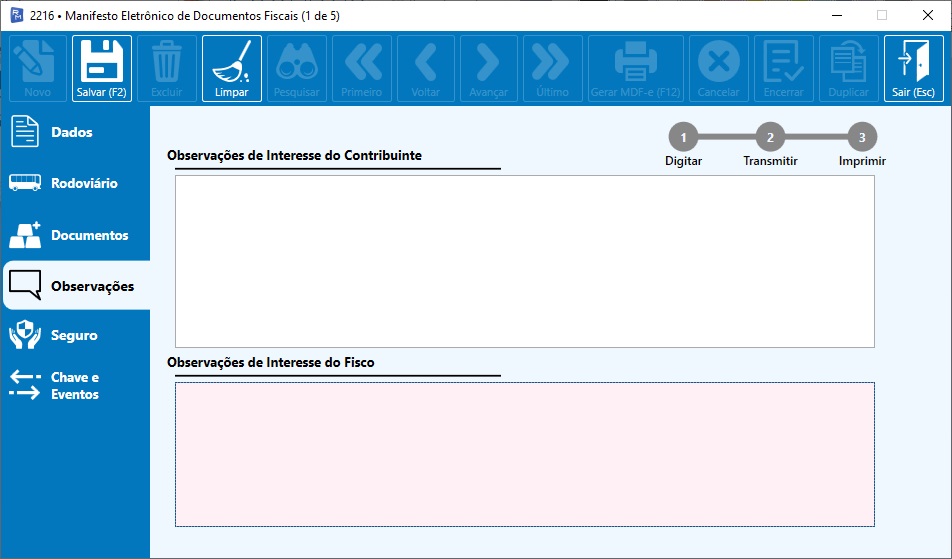Open the Rodoviário section

point(75,183)
